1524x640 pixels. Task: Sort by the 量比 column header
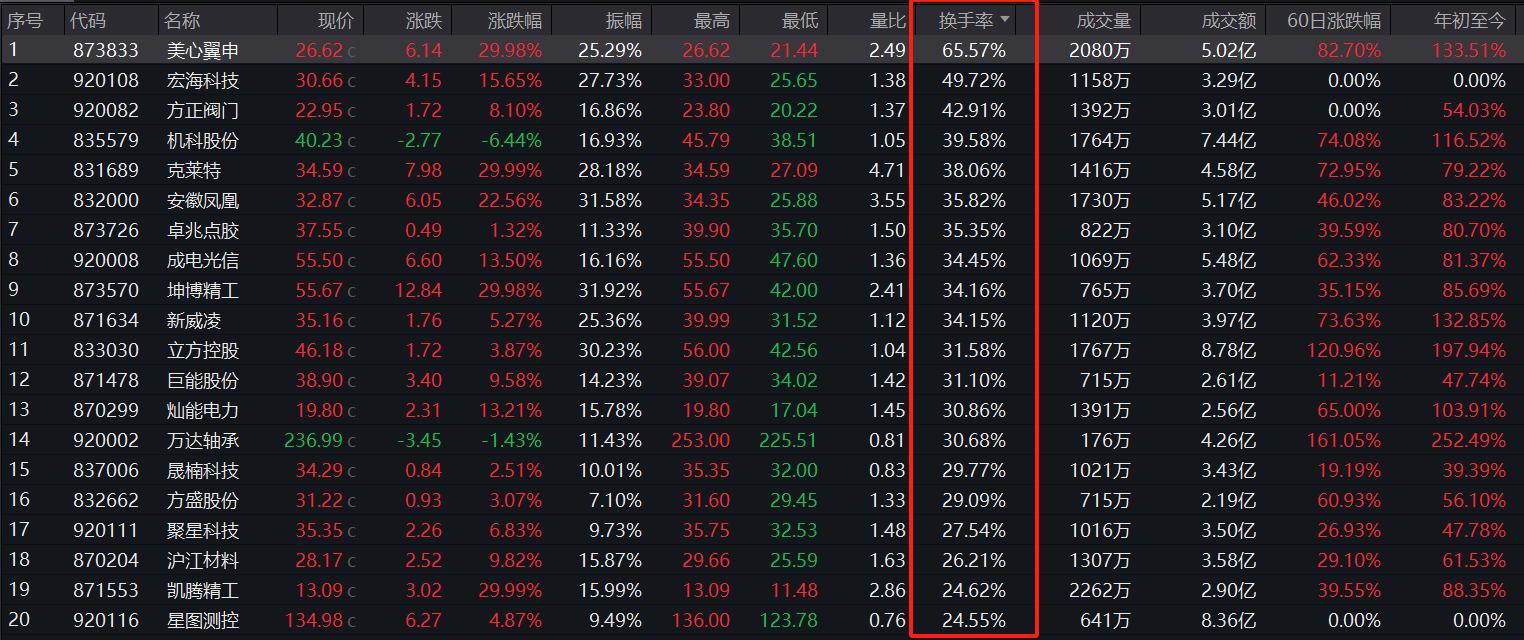coord(888,20)
